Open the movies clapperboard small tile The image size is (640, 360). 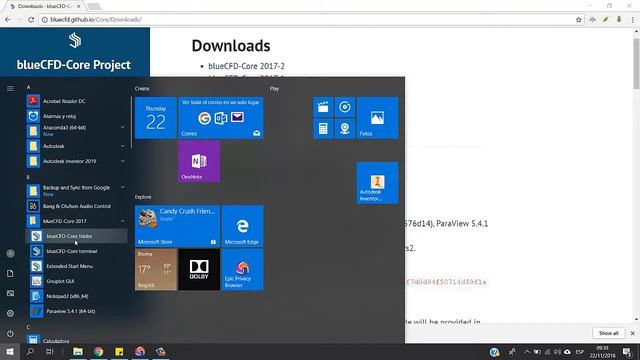(323, 107)
